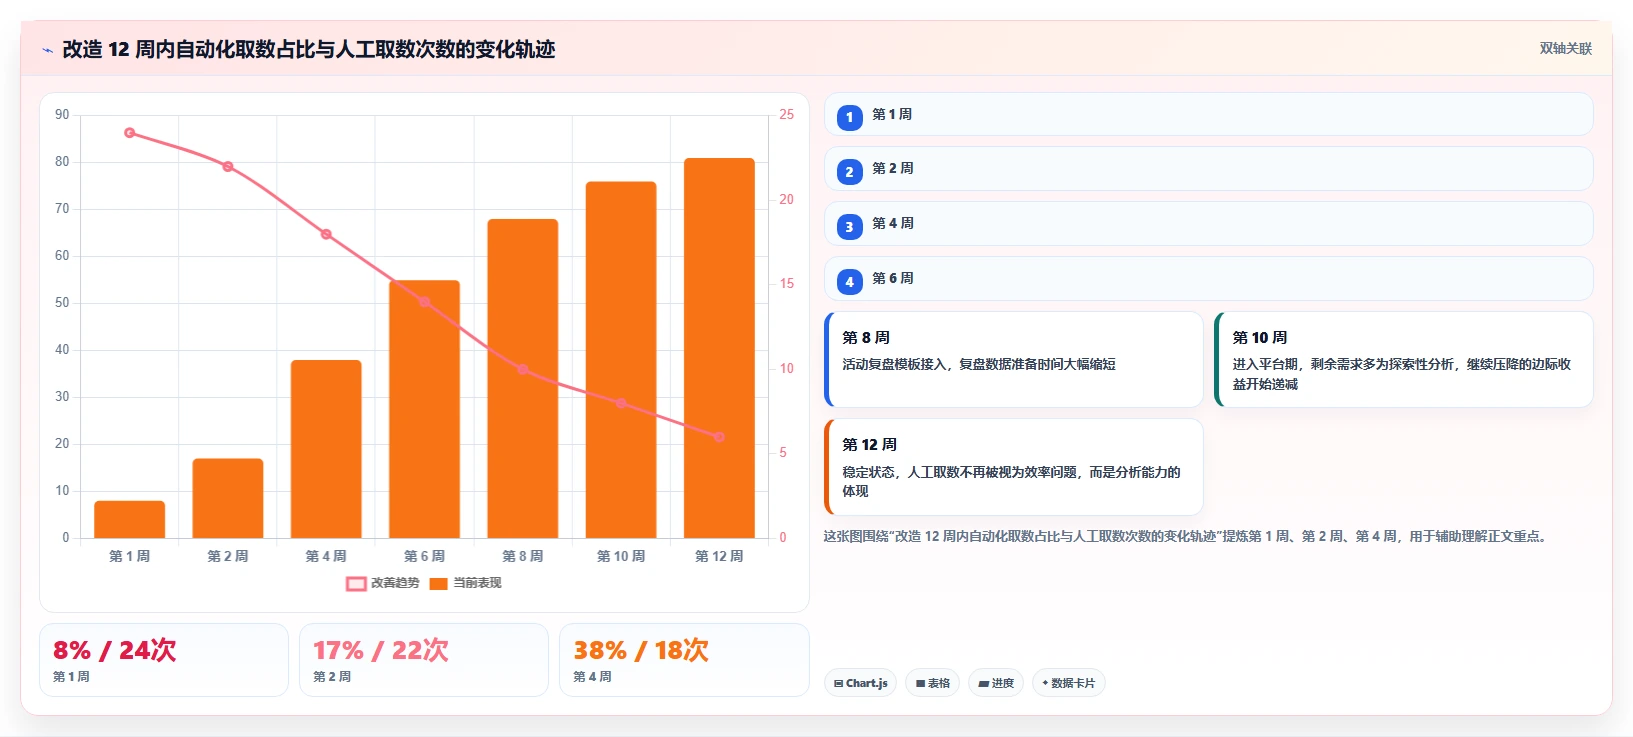1633x737 pixels.
Task: Select step 1 badge for 第 1 周
Action: 849,118
